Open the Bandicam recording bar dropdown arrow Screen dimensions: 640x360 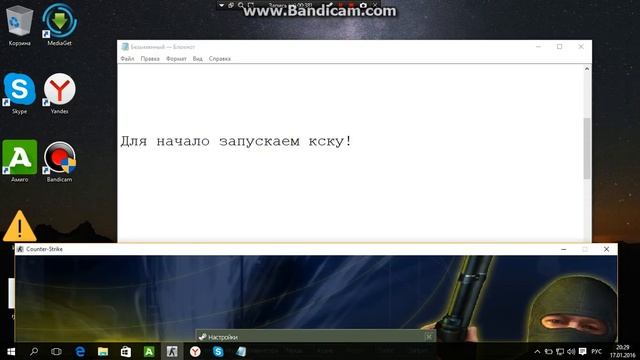(221, 5)
